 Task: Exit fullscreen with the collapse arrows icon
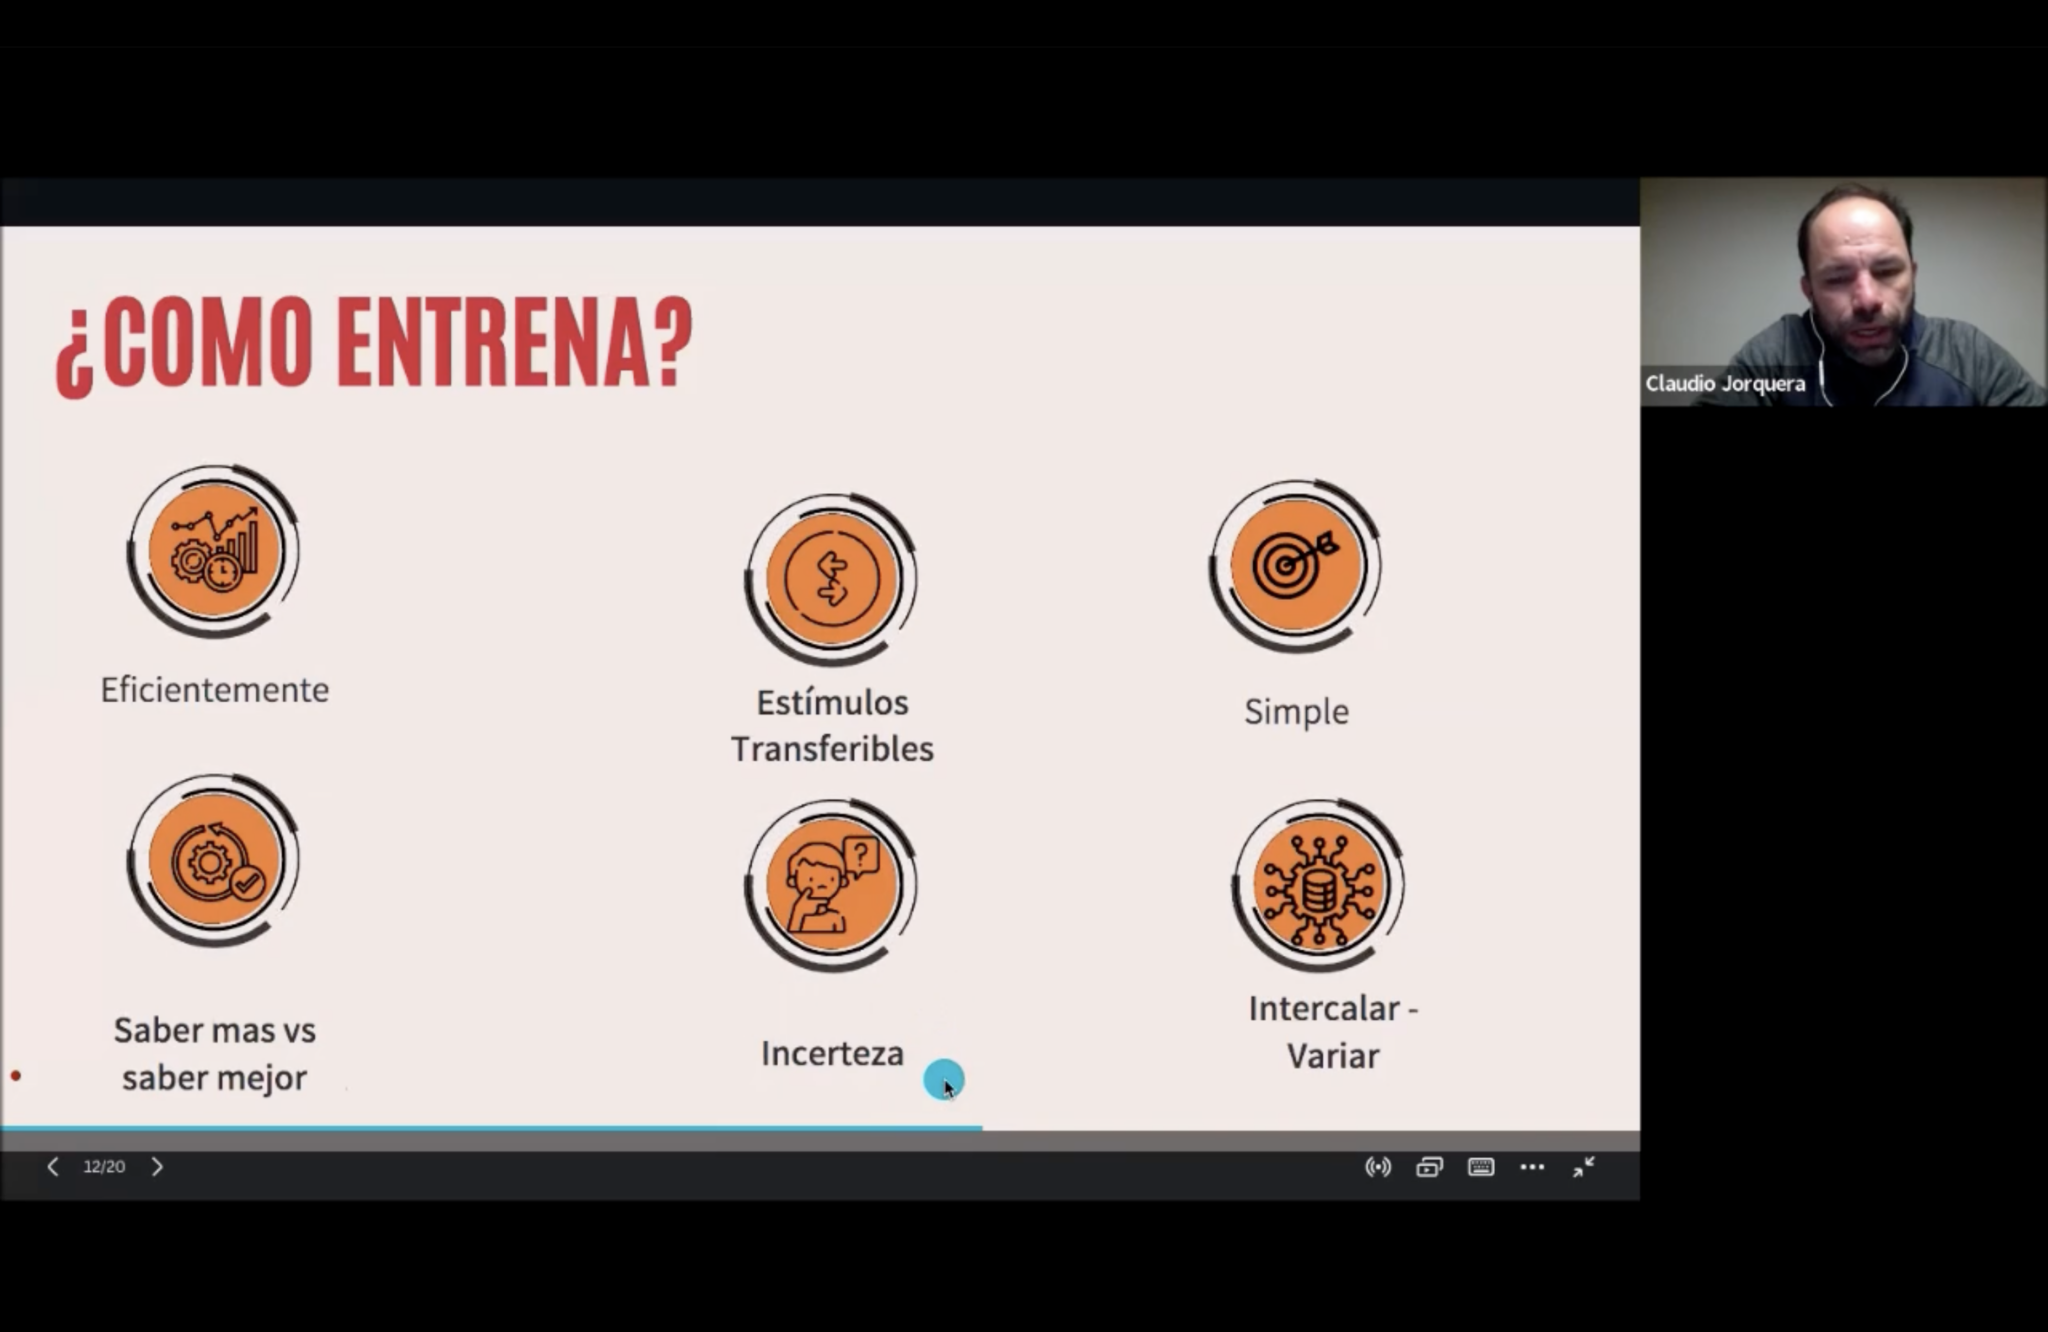click(1583, 1167)
